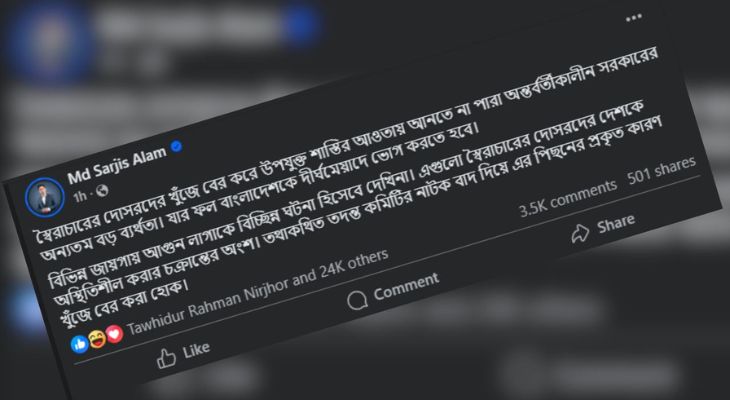This screenshot has height=400, width=730.
Task: Click the blue verified badge beside the name
Action: 176,147
